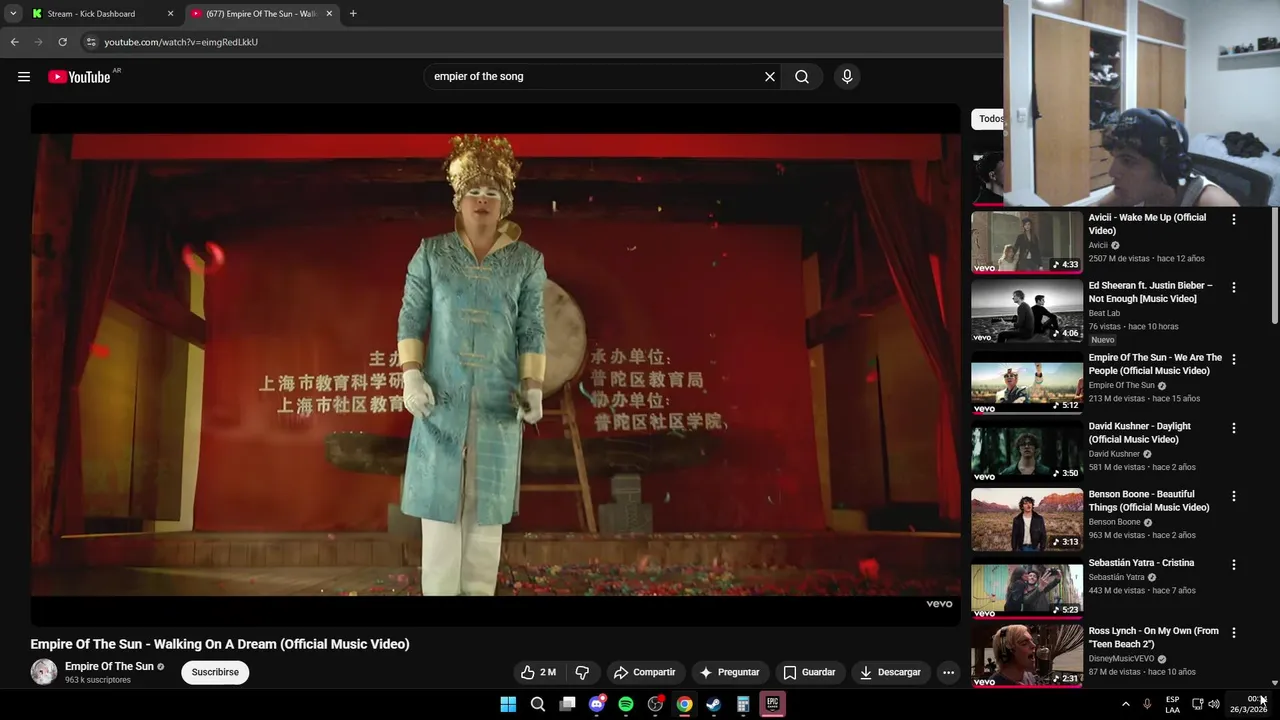Open Empire Of The Sun channel avatar
The image size is (1280, 720).
(44, 672)
